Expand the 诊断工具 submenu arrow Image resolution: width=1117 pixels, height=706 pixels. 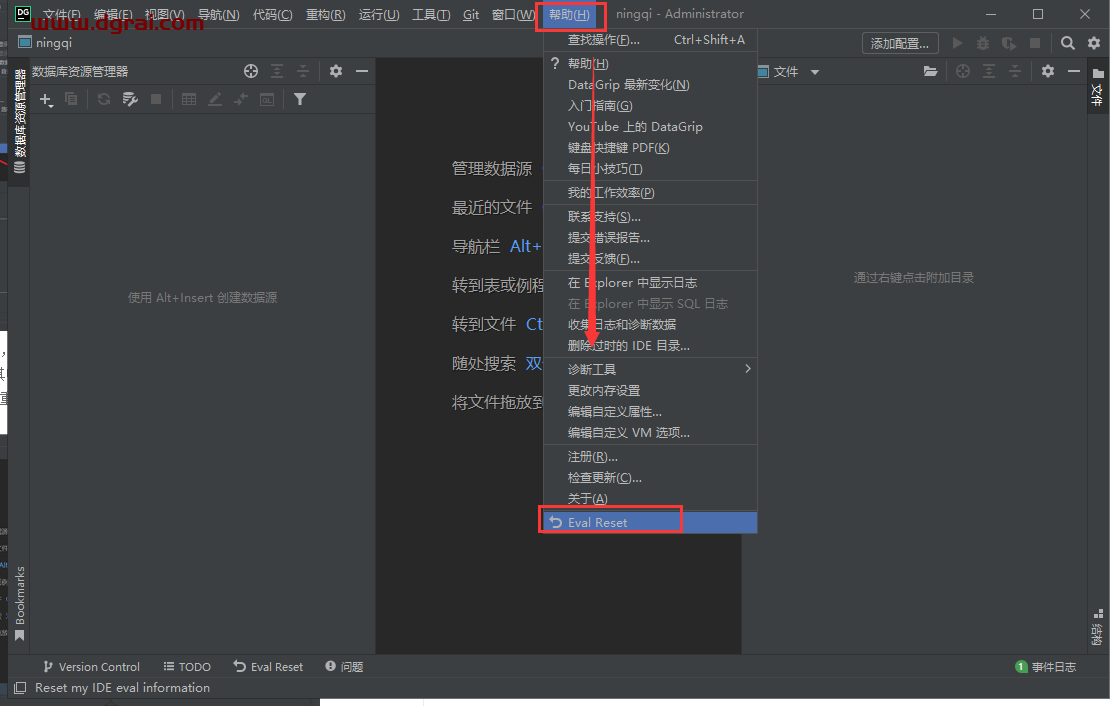click(747, 369)
